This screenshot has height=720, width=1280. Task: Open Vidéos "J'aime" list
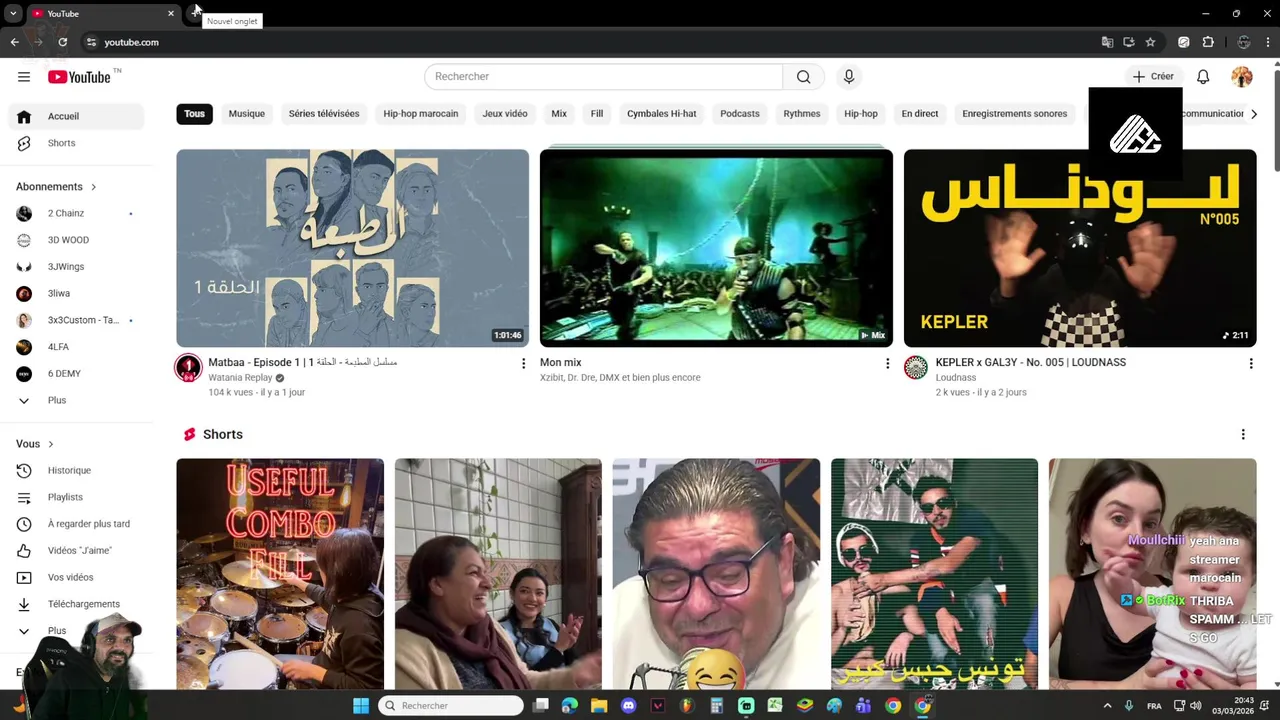[x=77, y=551]
